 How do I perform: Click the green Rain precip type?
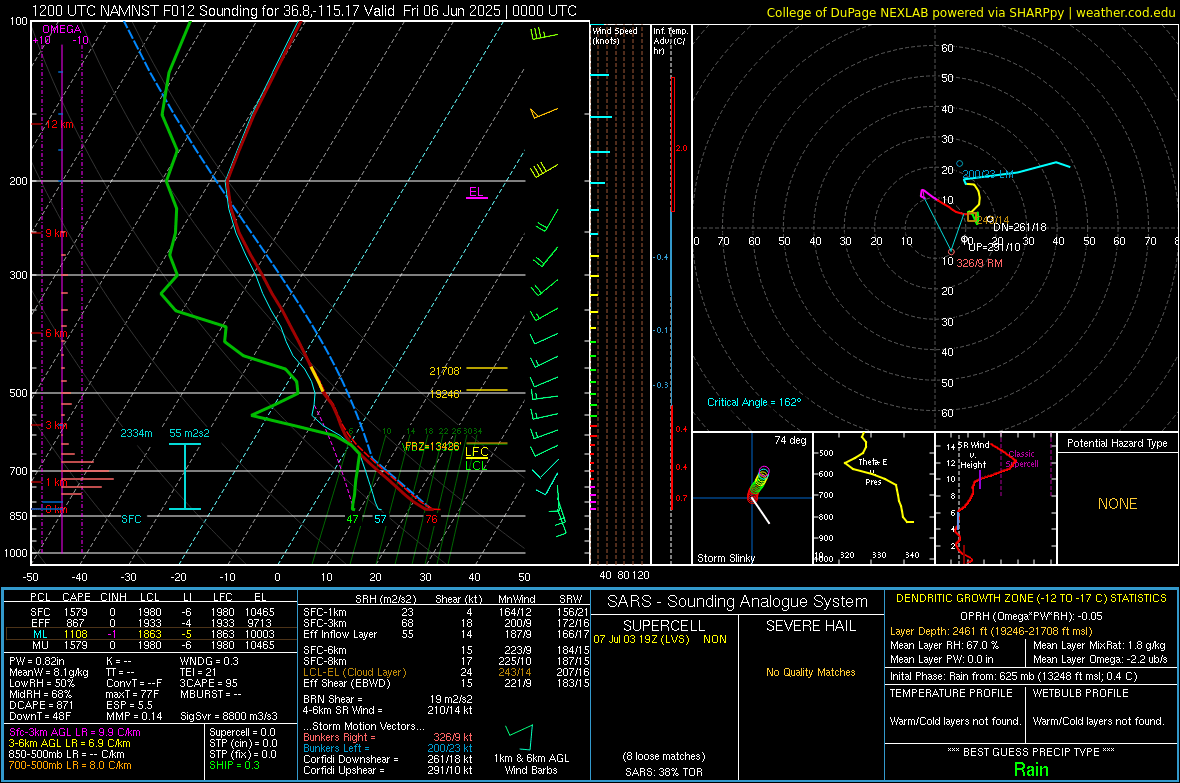coord(1031,769)
